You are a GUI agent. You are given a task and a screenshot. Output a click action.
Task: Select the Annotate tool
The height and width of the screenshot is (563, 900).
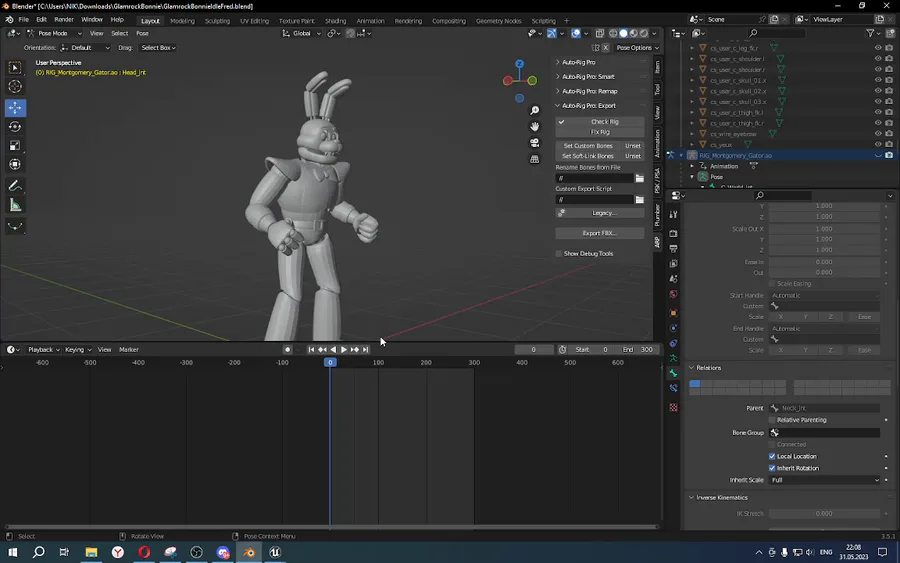(15, 186)
